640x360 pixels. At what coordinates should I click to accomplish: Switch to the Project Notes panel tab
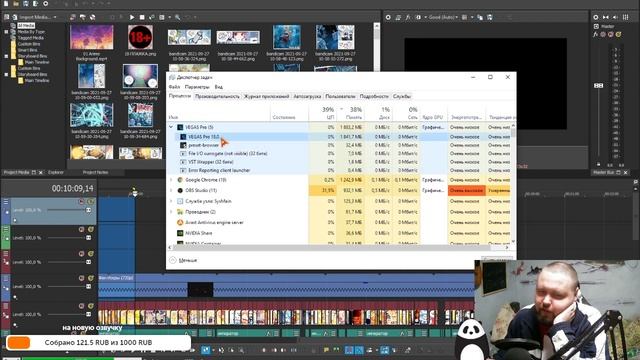click(96, 173)
